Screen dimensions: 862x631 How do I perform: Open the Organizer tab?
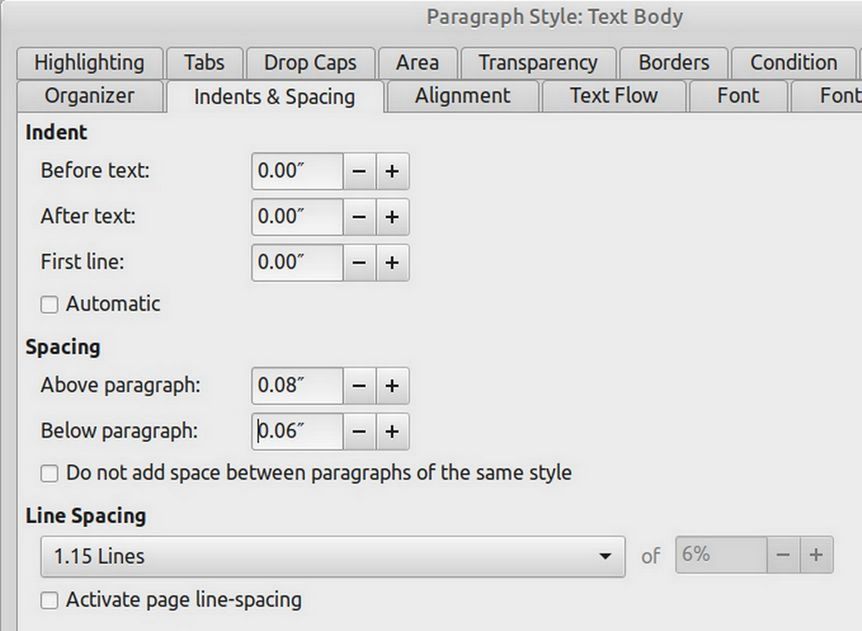[x=89, y=96]
